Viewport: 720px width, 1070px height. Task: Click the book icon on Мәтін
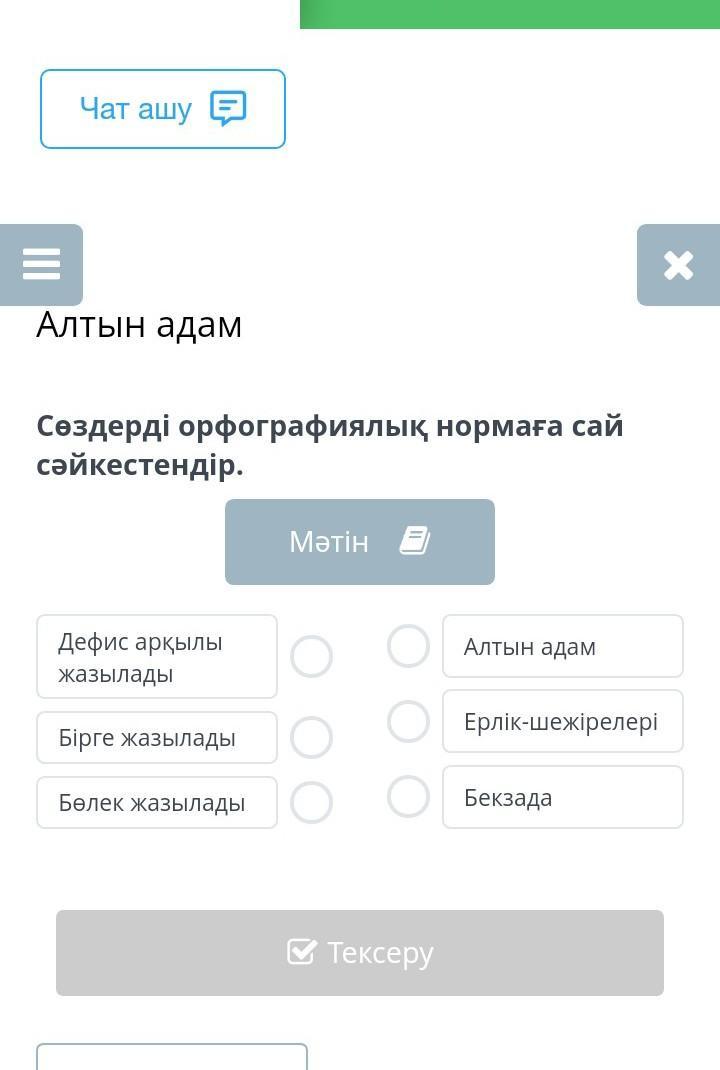(415, 540)
